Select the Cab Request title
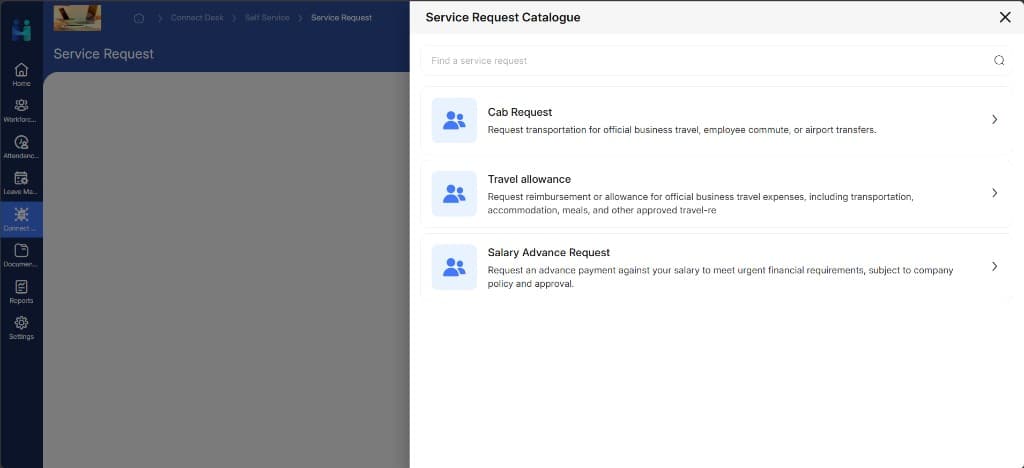 click(x=520, y=112)
